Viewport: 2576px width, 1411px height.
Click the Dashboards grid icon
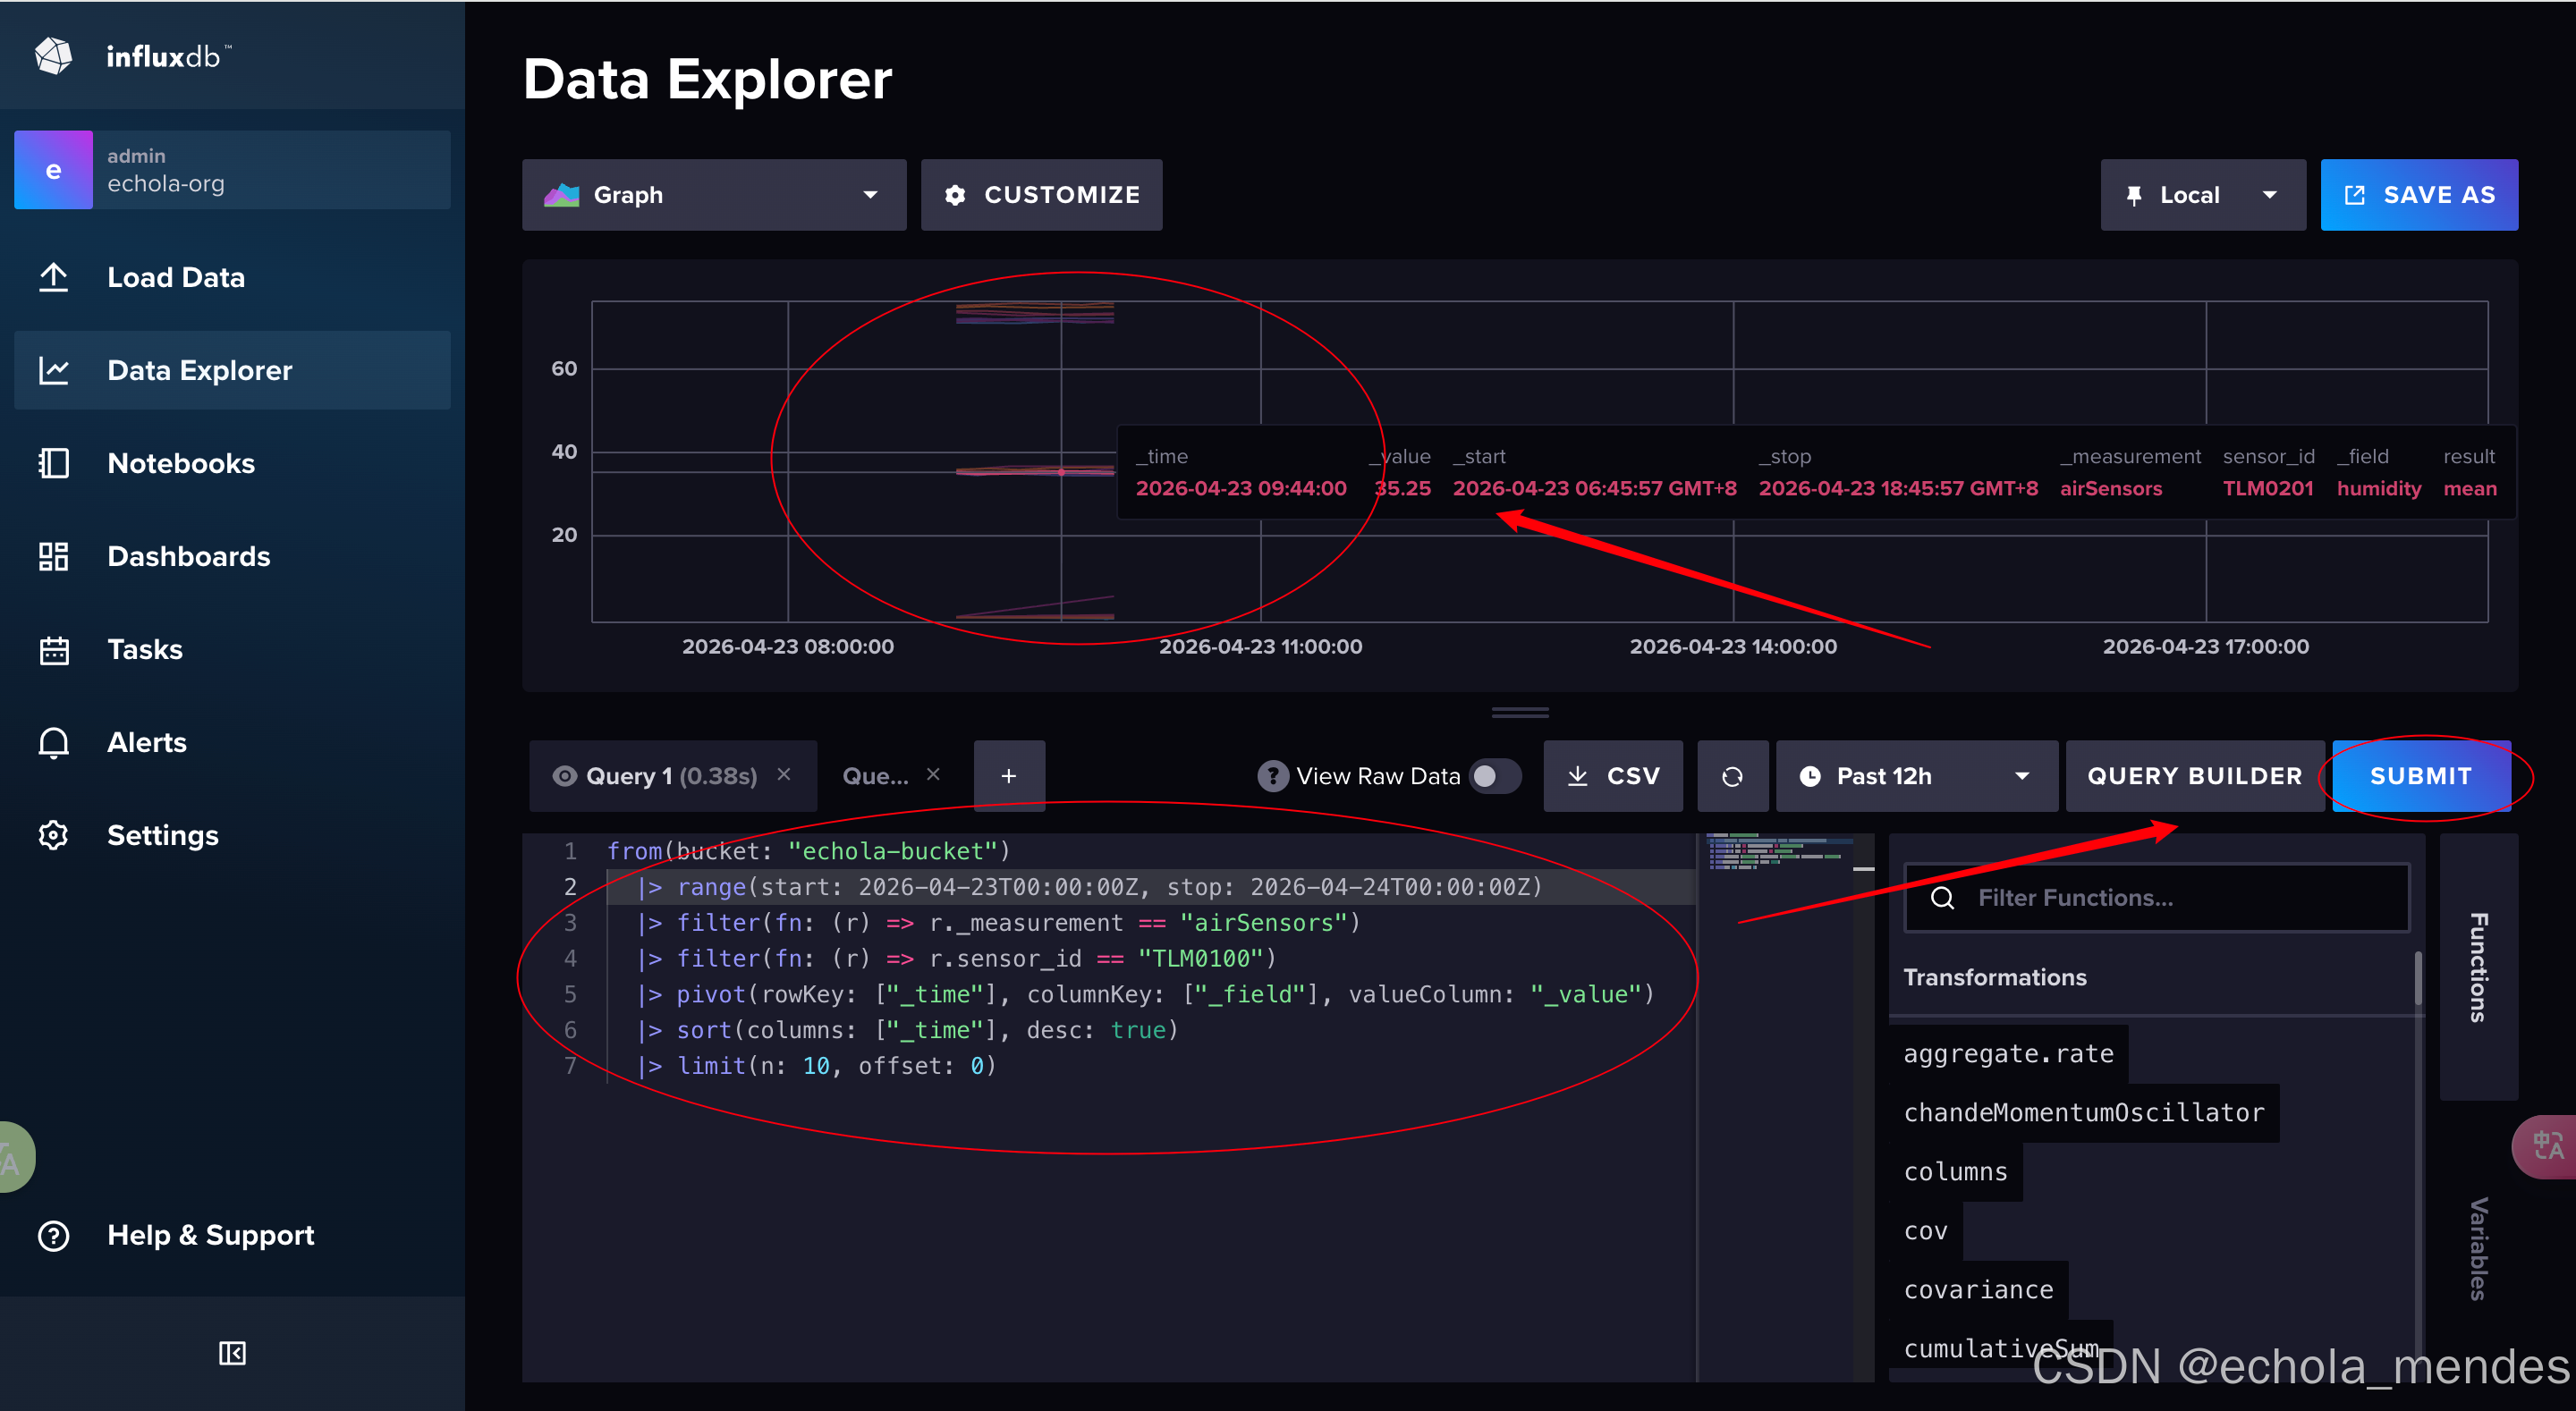53,556
